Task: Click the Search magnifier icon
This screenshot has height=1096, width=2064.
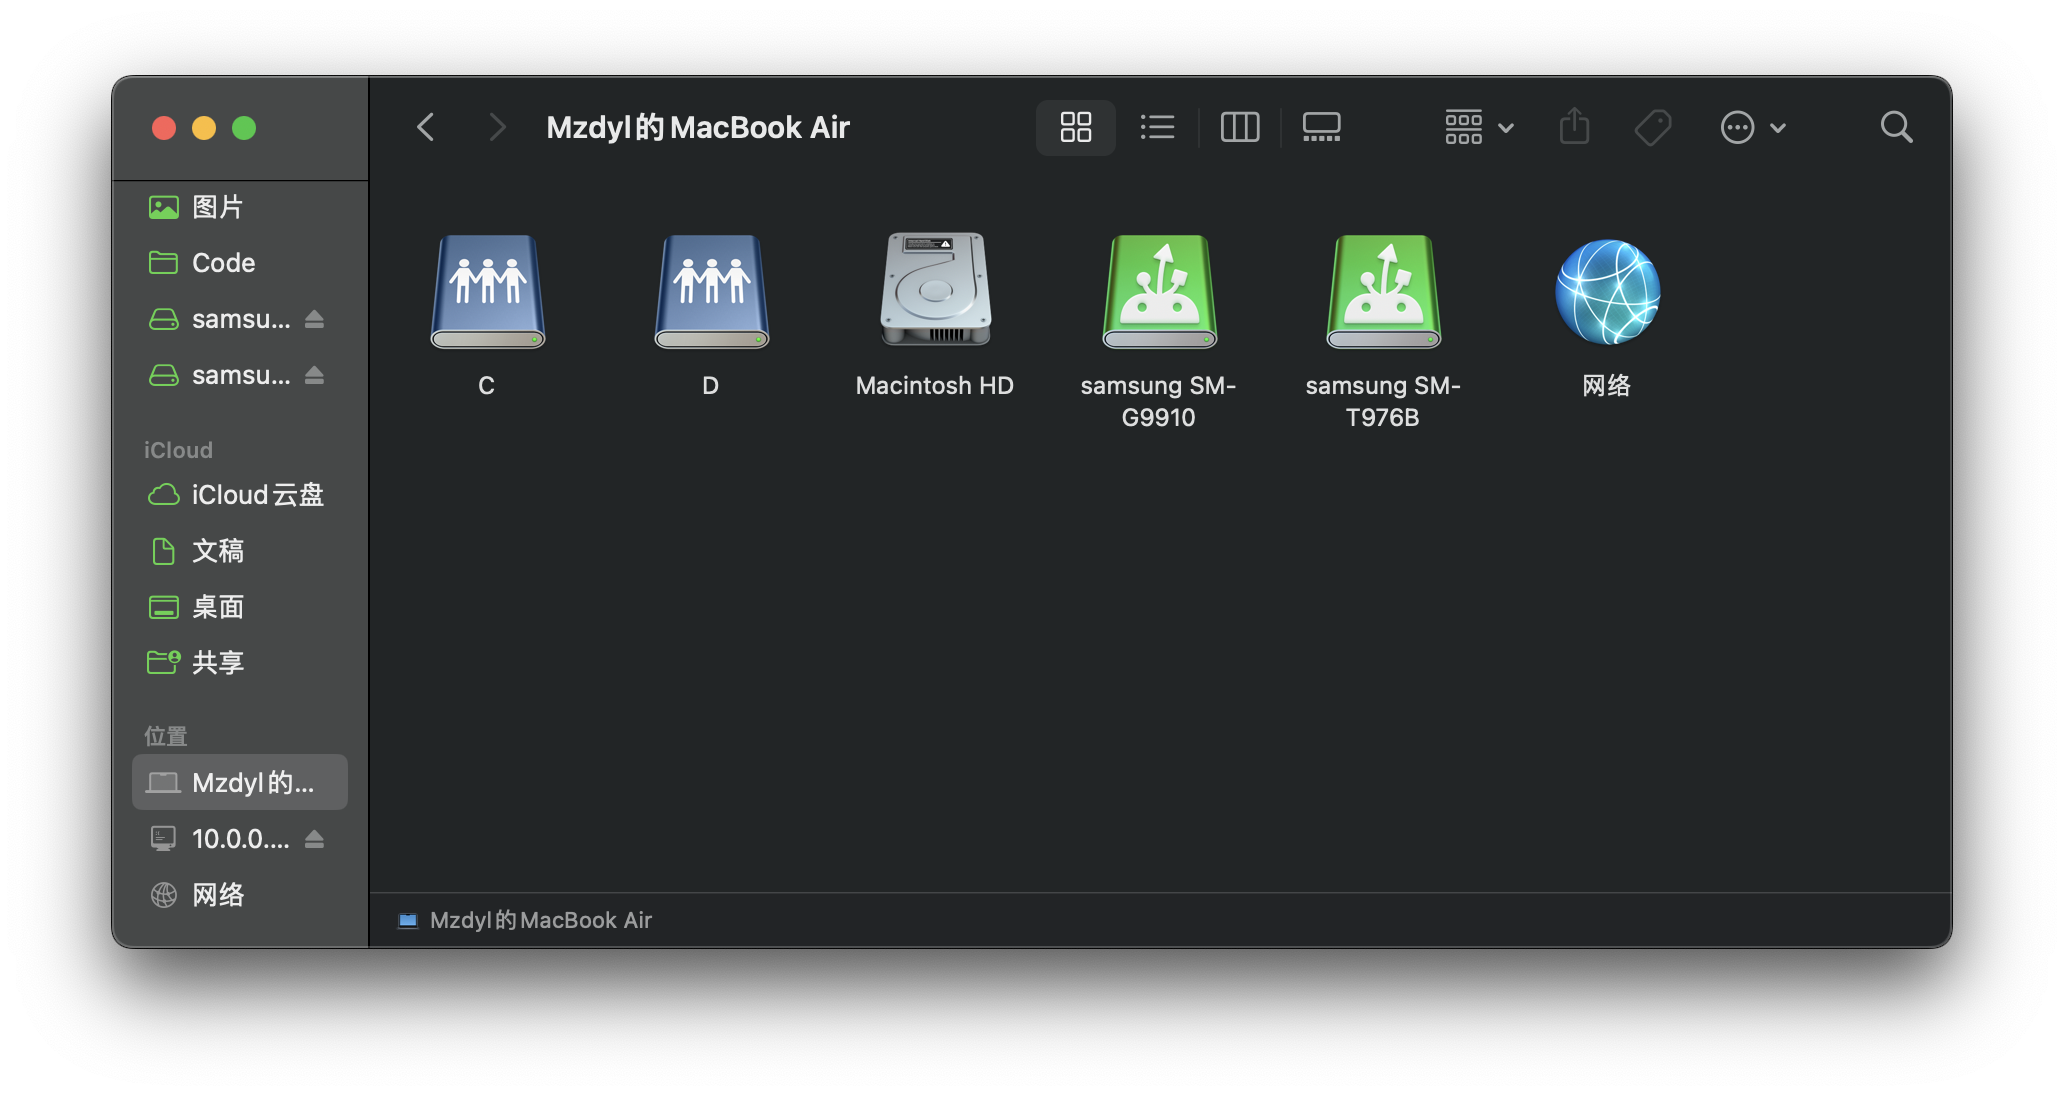Action: pos(1896,127)
